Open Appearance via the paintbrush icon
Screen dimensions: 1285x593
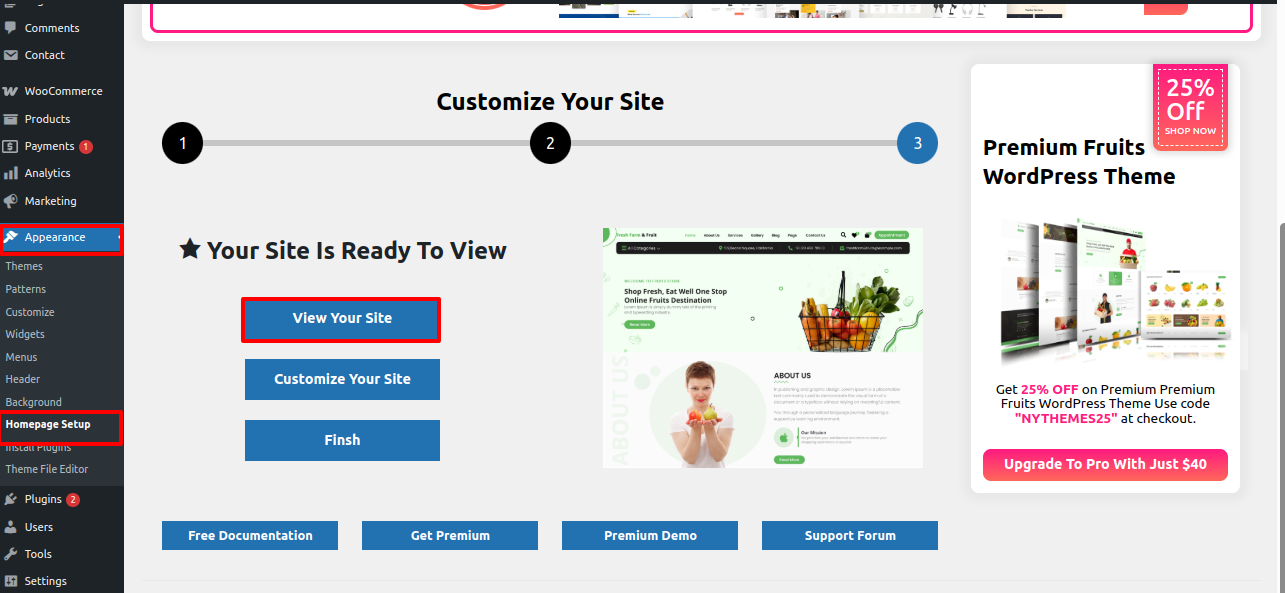tap(11, 238)
